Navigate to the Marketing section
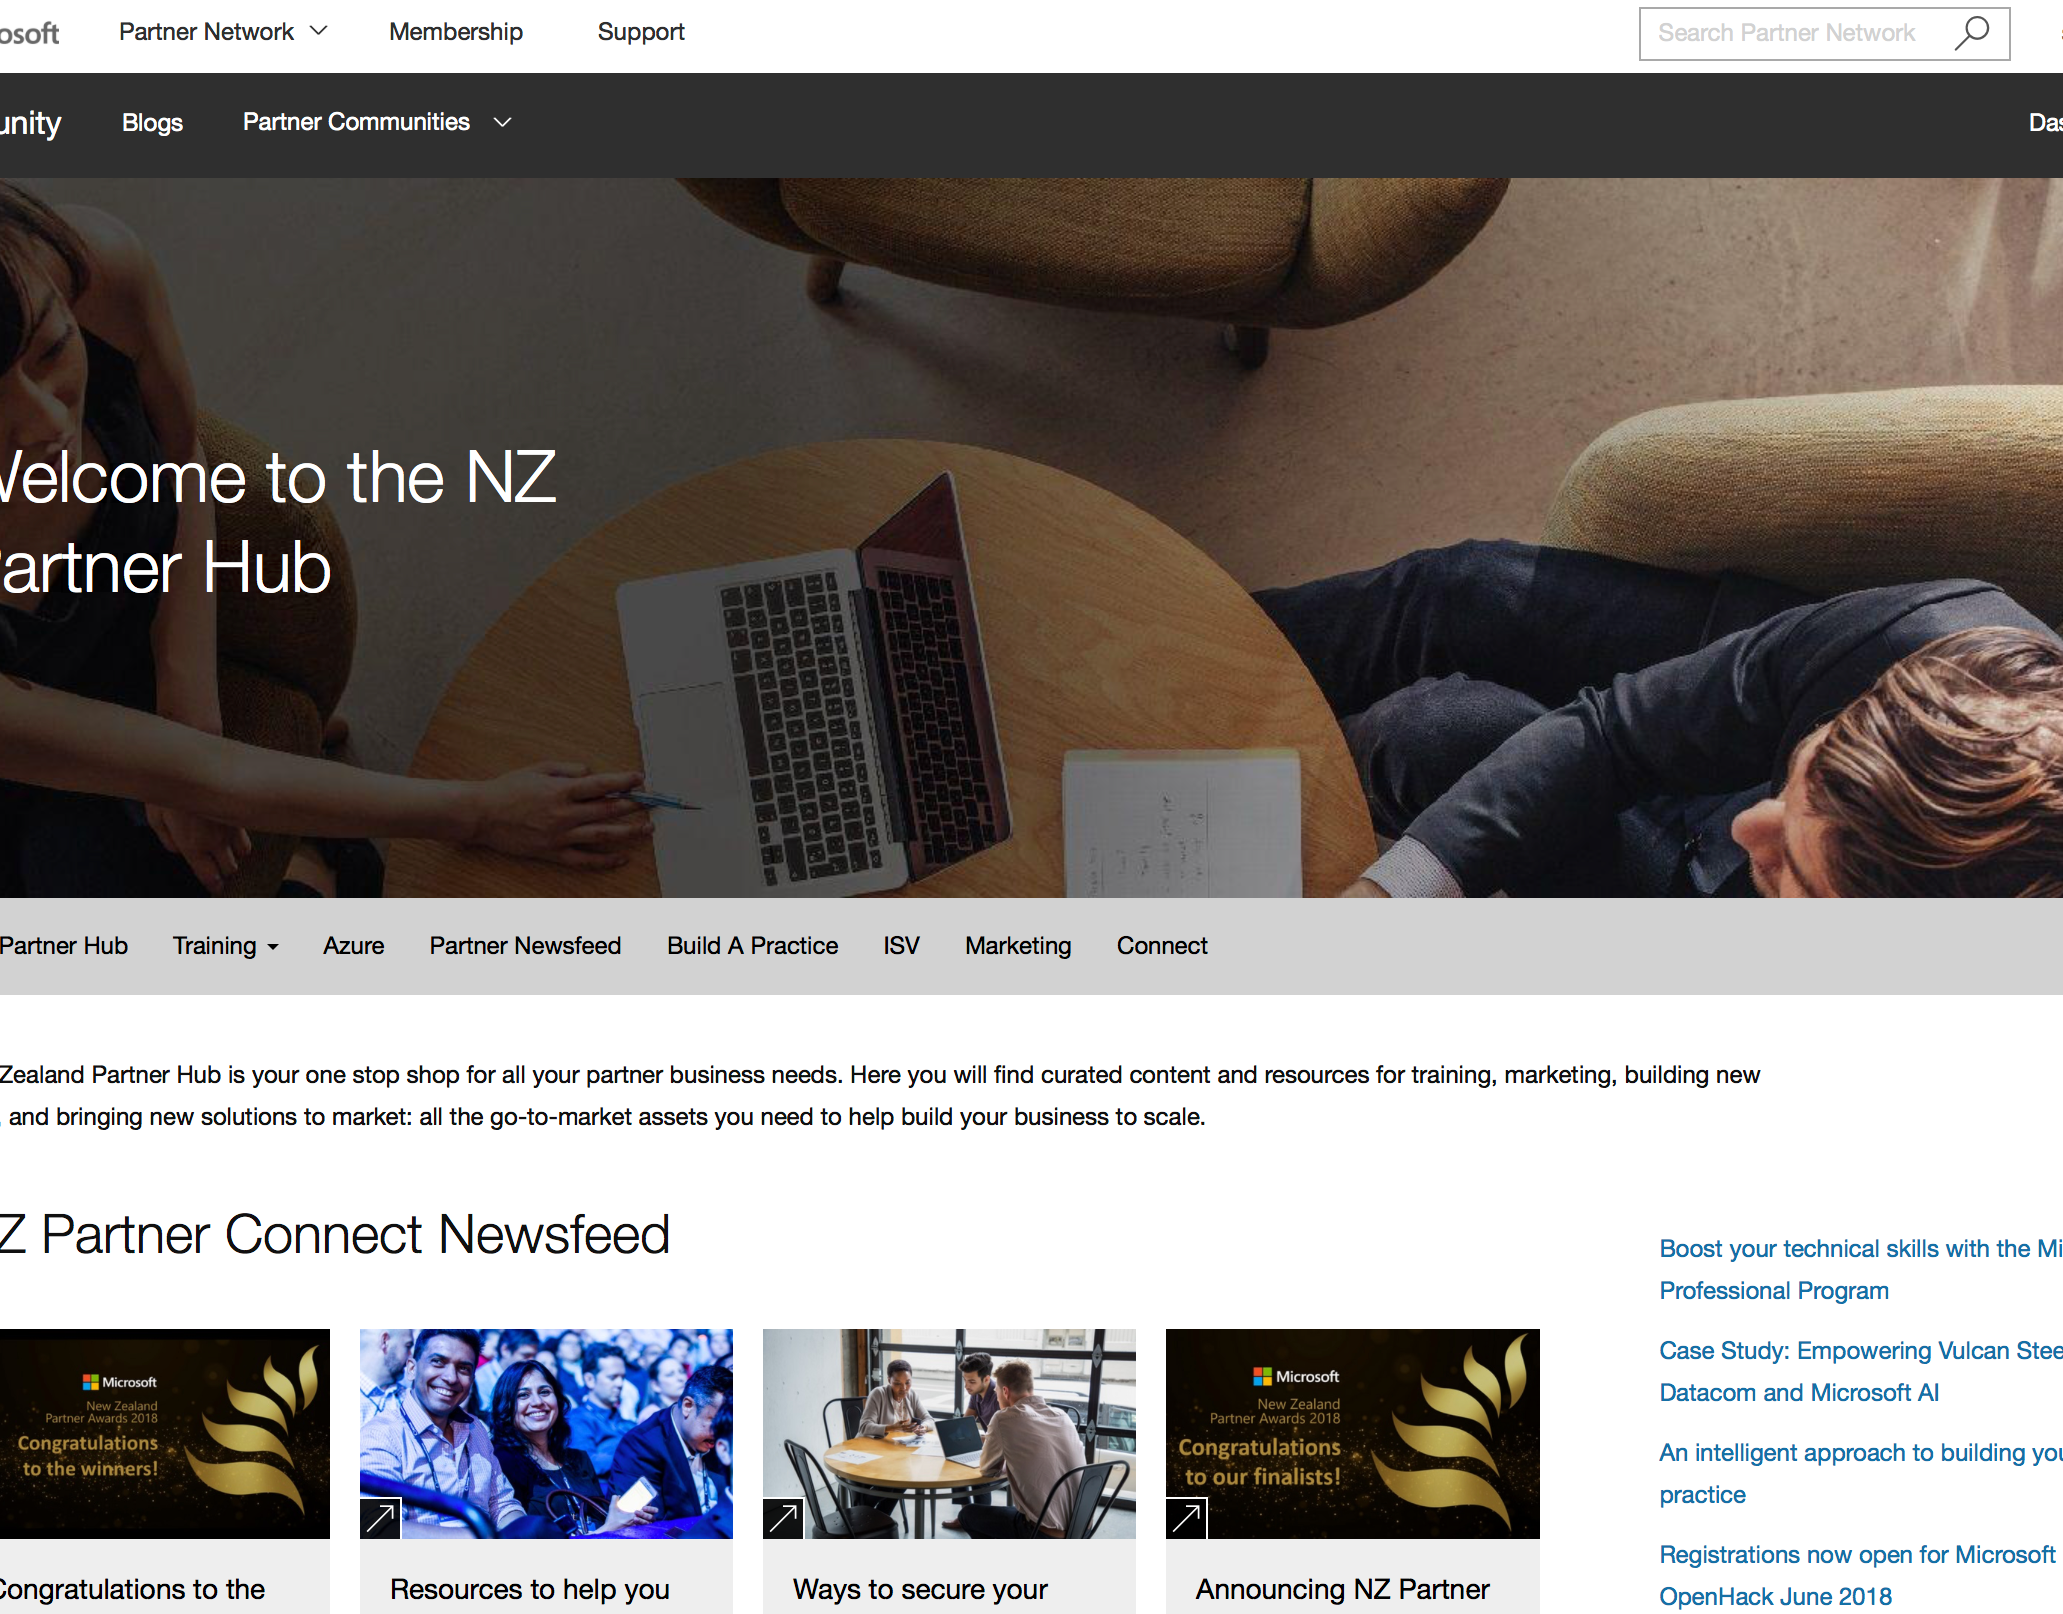 pos(1017,945)
